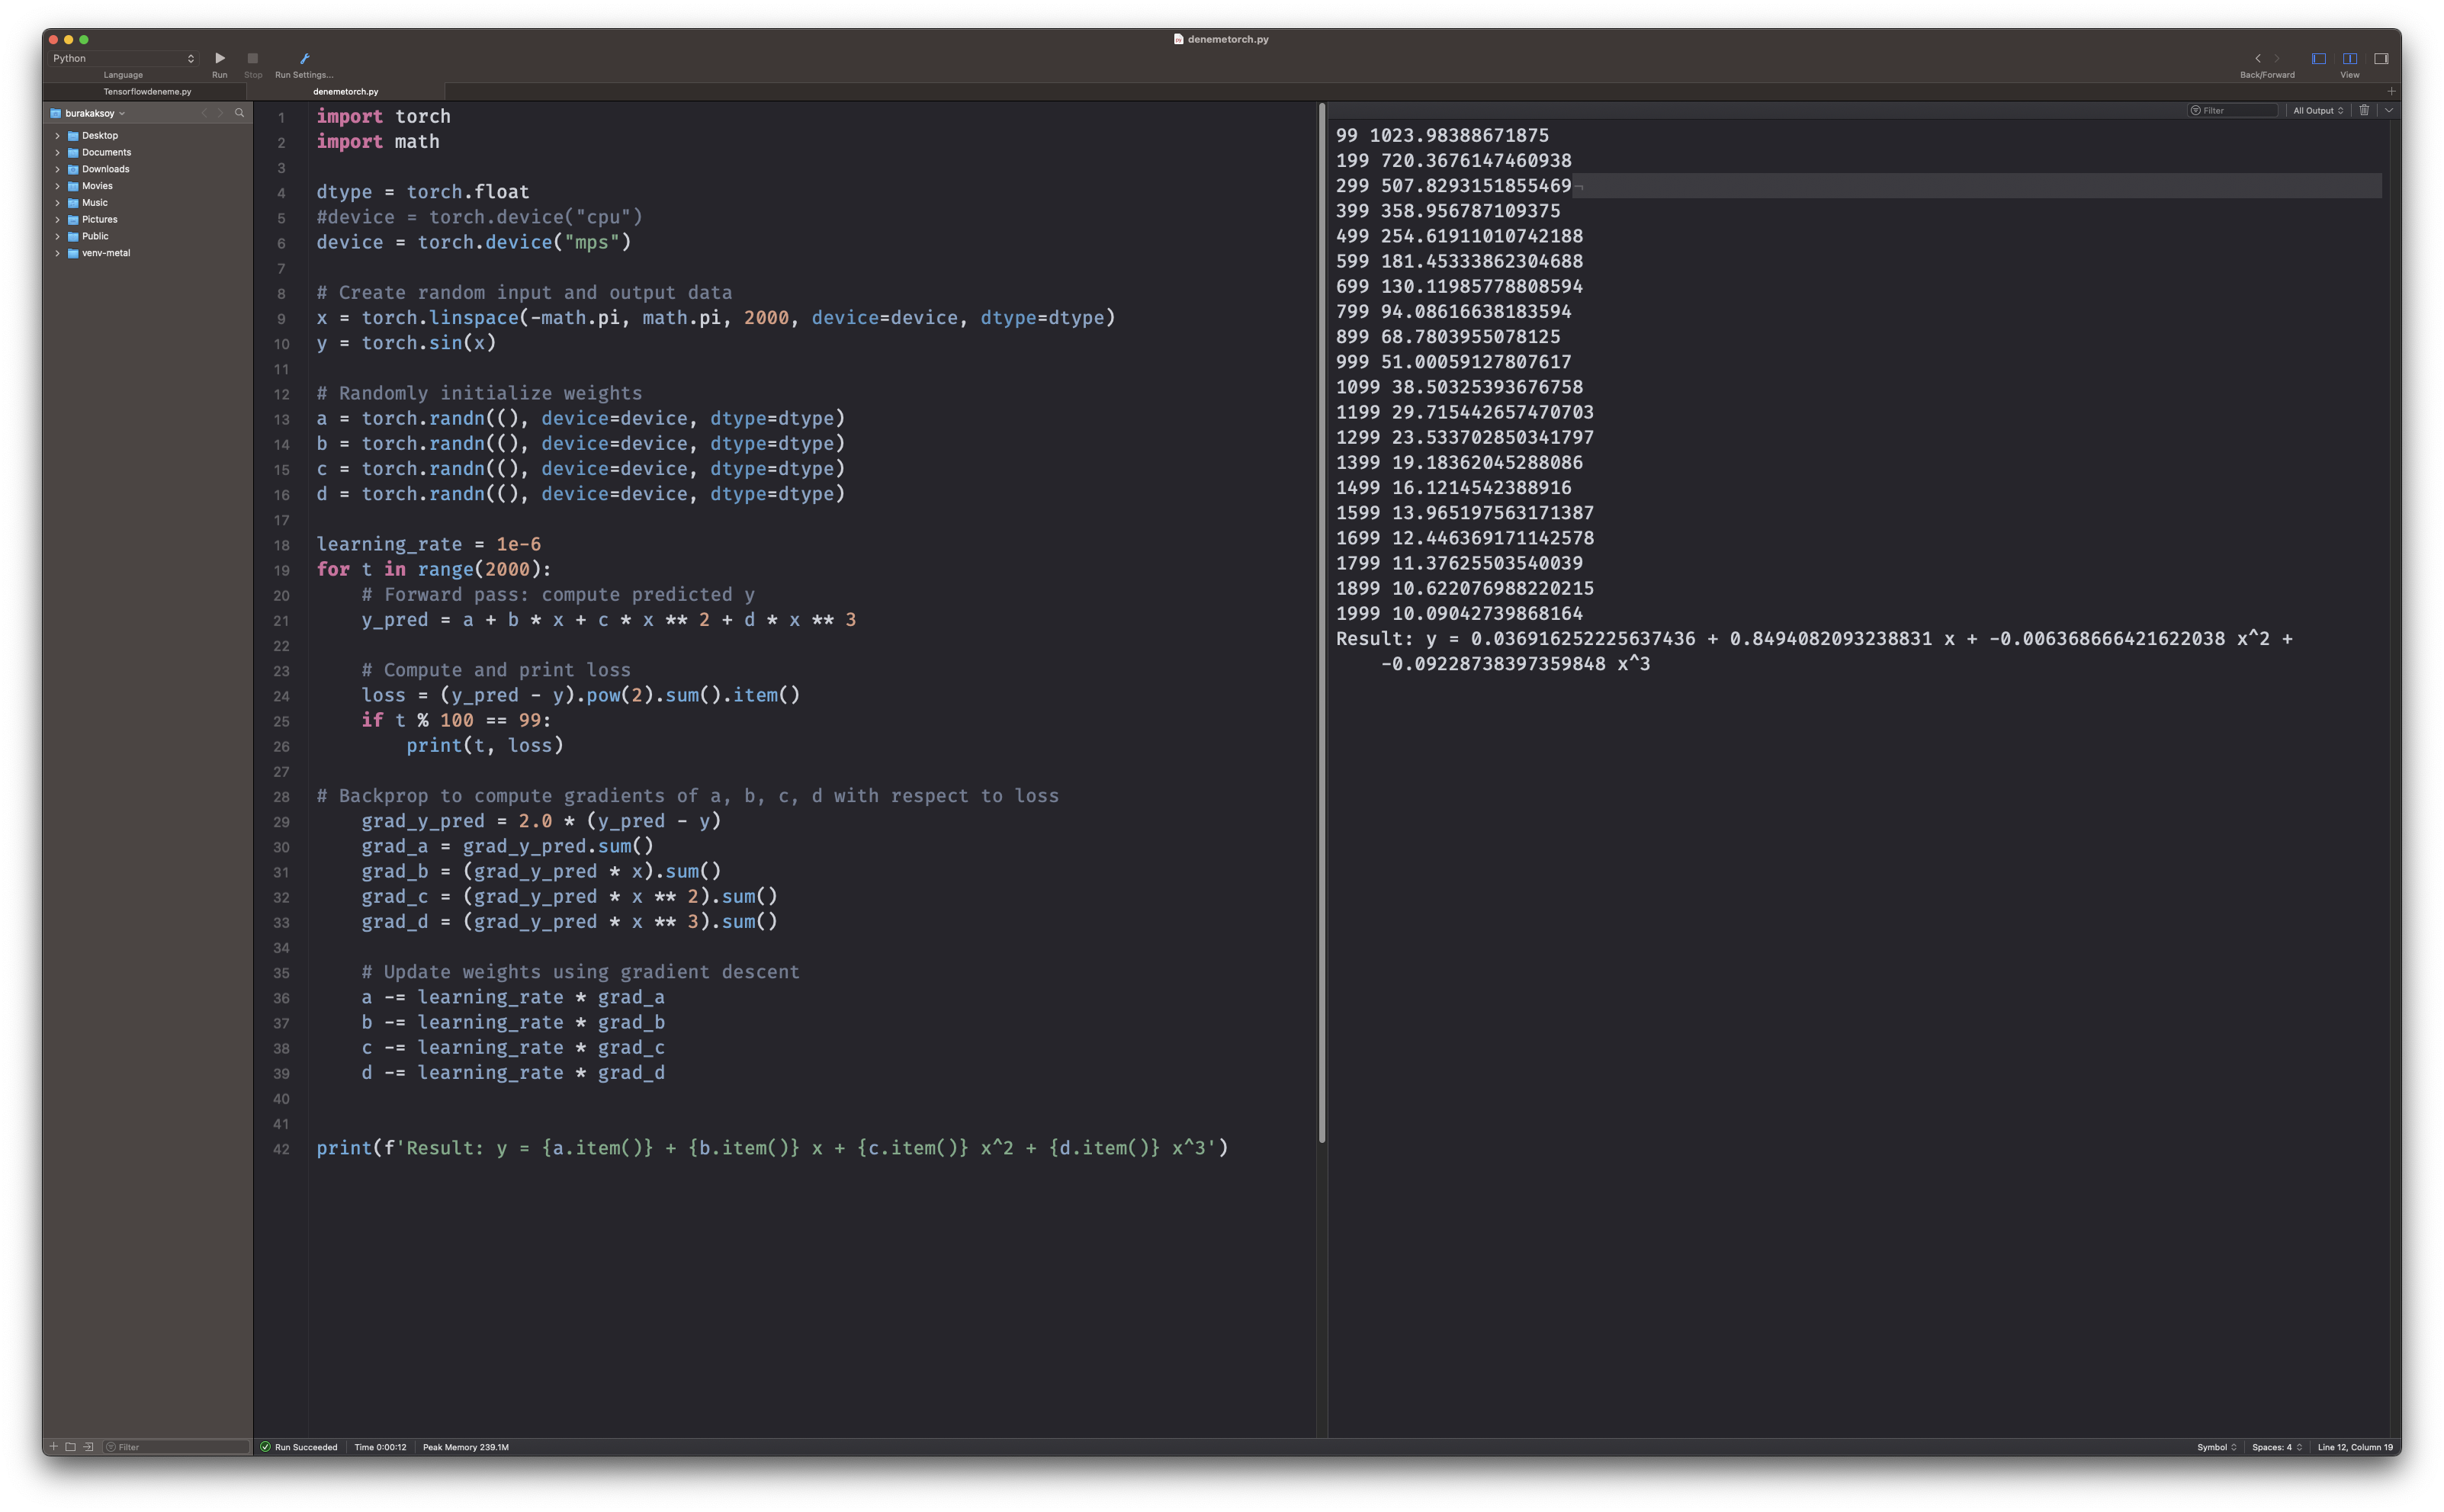Viewport: 2444px width, 1512px height.
Task: Clear console output with the trash icon
Action: coord(2364,111)
